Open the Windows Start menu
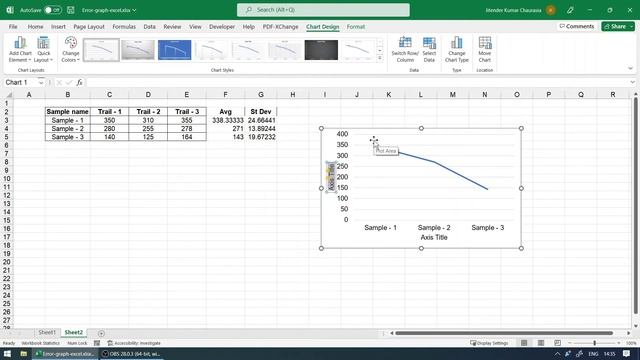 click(7, 354)
